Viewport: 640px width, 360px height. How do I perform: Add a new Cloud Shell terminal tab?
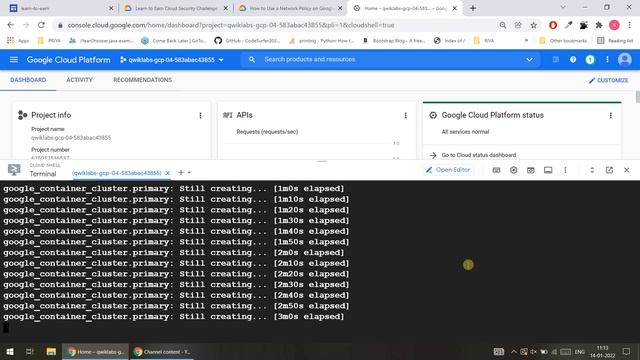(181, 173)
